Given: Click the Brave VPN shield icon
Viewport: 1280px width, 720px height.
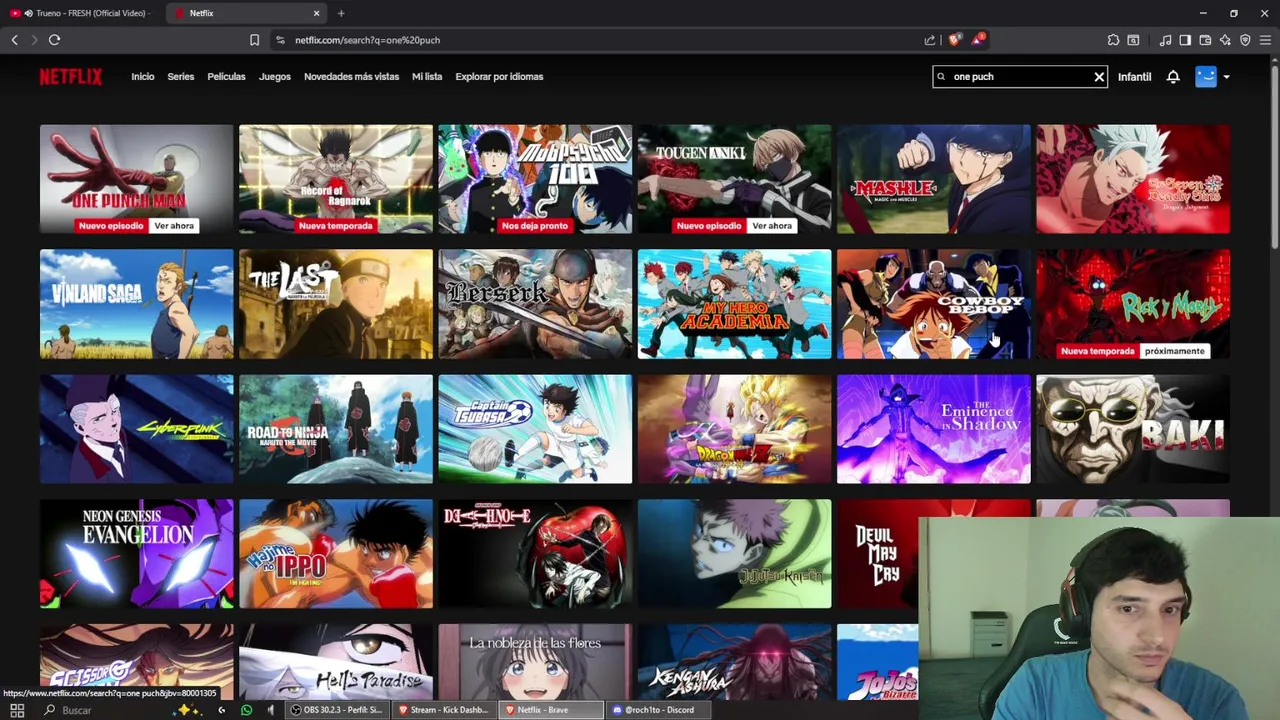Looking at the screenshot, I should pos(1245,40).
